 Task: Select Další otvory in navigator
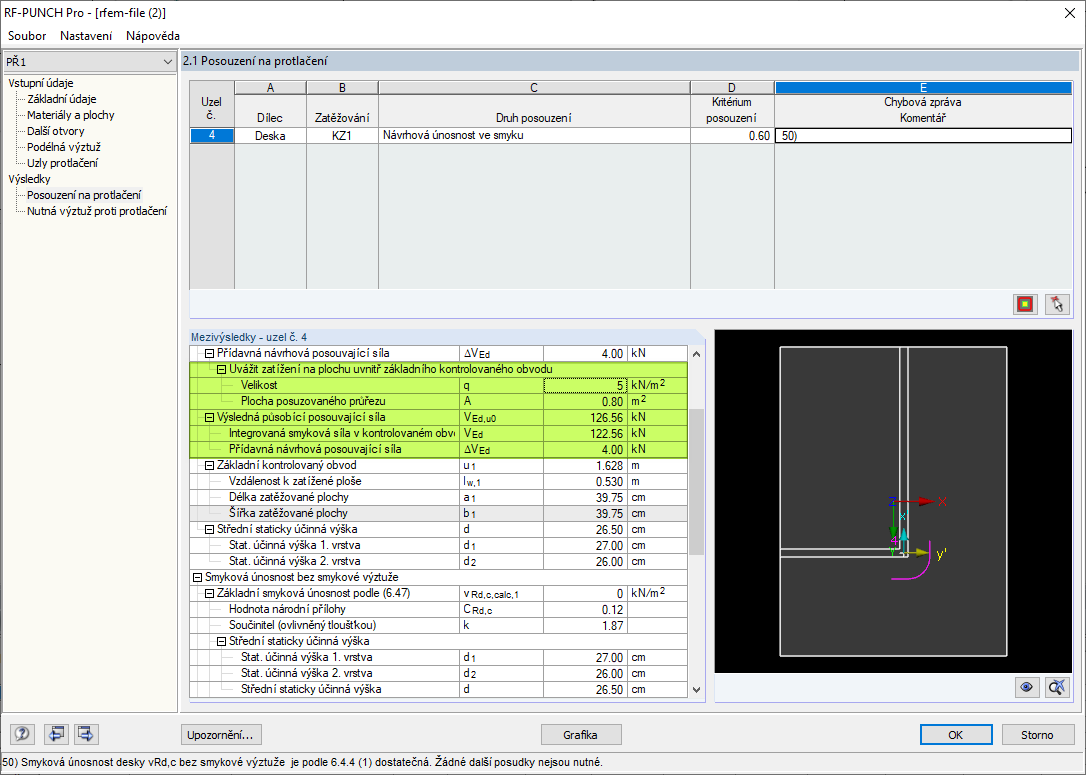click(55, 131)
